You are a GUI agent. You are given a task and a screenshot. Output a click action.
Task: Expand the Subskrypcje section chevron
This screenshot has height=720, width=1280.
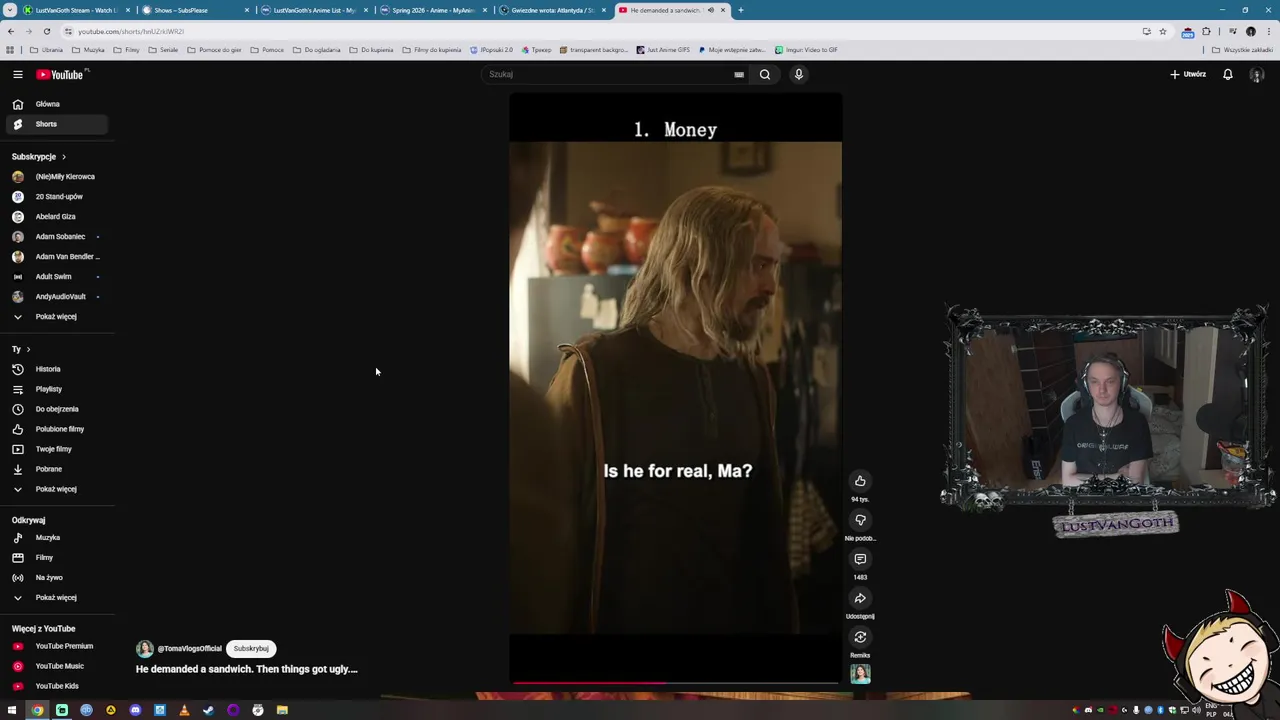click(64, 157)
